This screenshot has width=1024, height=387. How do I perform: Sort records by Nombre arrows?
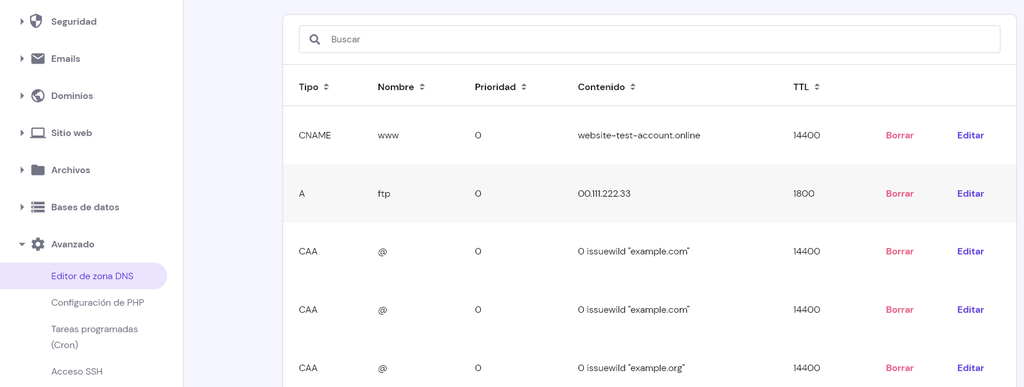(422, 87)
